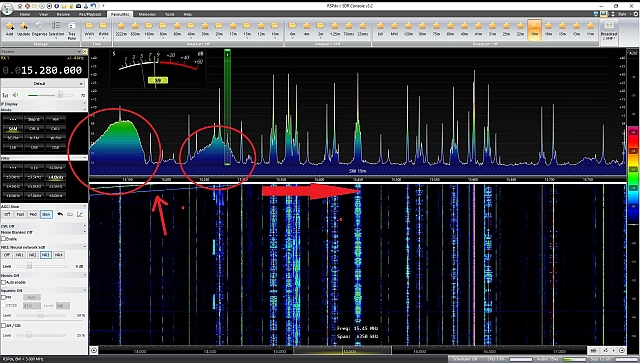
Task: Switch to the Memories ribbon tab
Action: coord(147,14)
